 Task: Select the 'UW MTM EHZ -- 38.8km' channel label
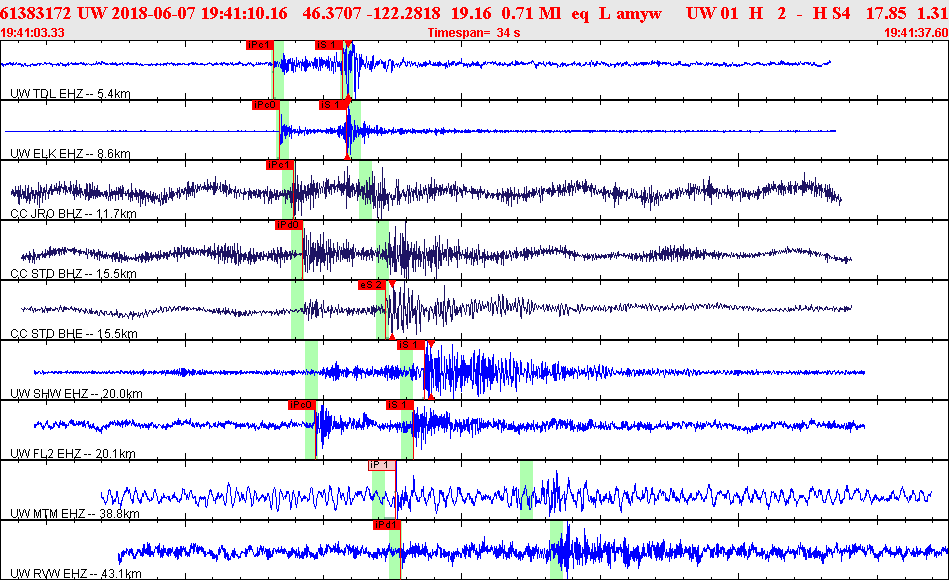(x=75, y=513)
